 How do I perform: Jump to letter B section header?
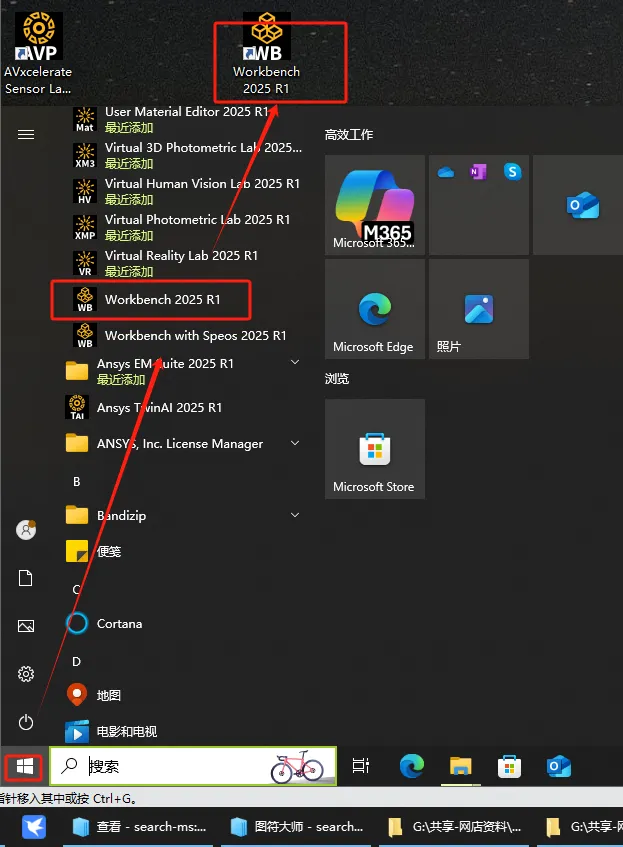tap(77, 481)
